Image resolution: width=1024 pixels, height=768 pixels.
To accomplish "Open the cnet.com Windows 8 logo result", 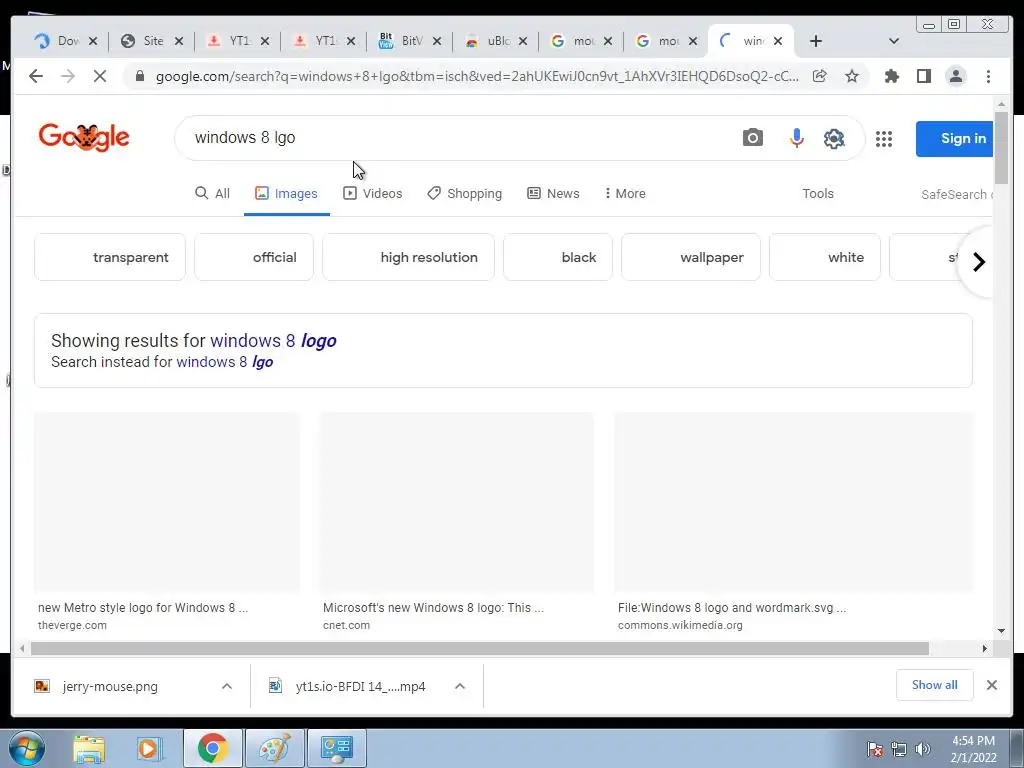I will [457, 522].
